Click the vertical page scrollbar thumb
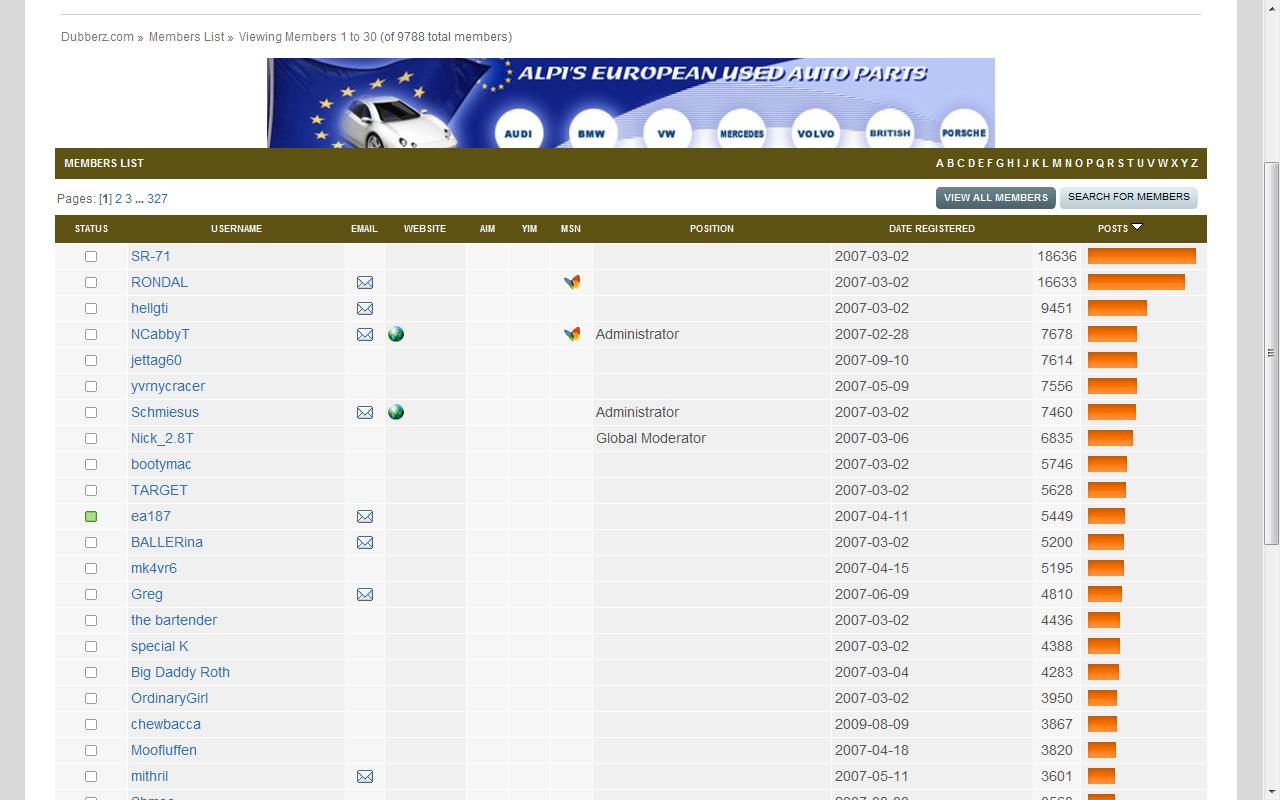Viewport: 1280px width, 800px height. (1271, 353)
